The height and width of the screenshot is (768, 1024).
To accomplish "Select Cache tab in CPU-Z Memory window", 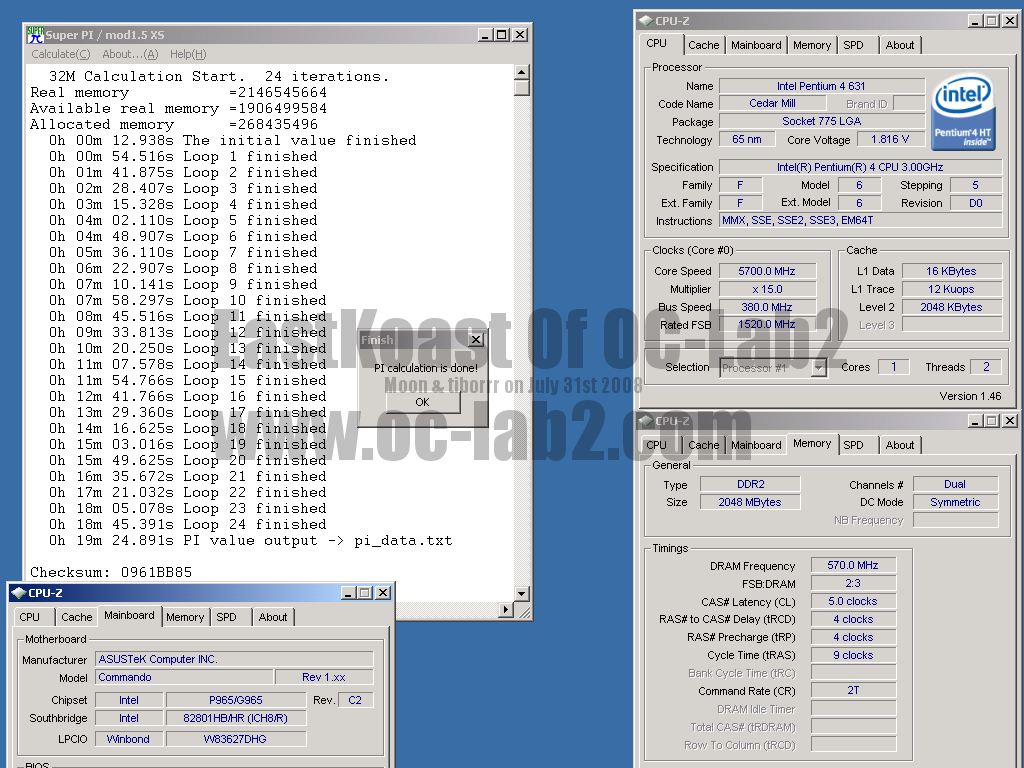I will 703,445.
